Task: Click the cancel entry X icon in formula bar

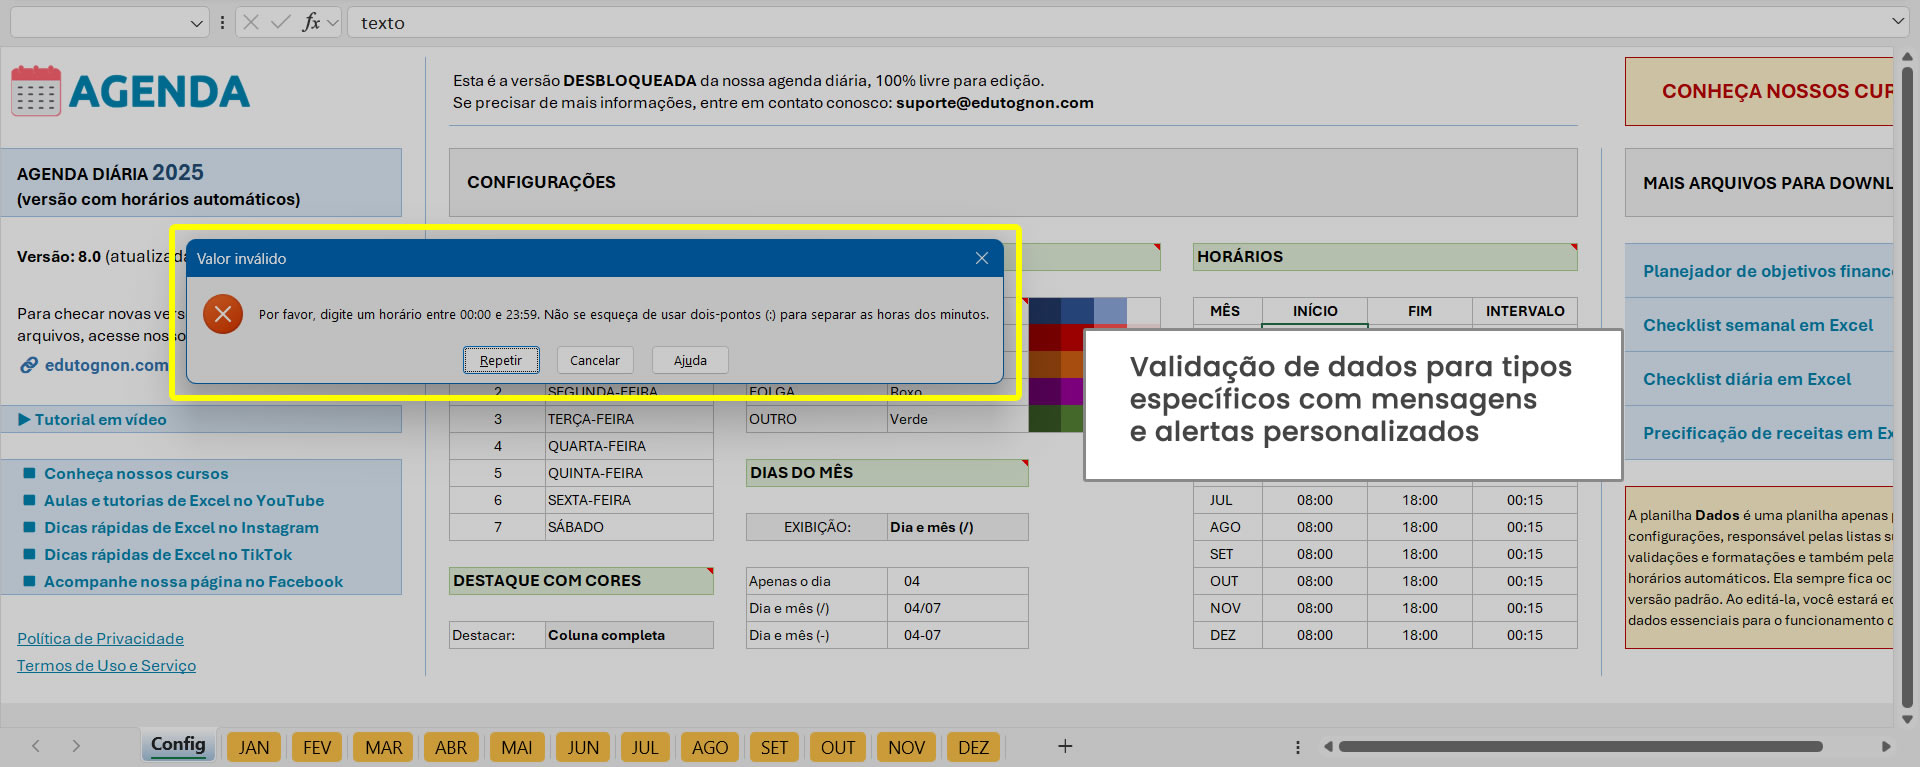Action: (251, 22)
